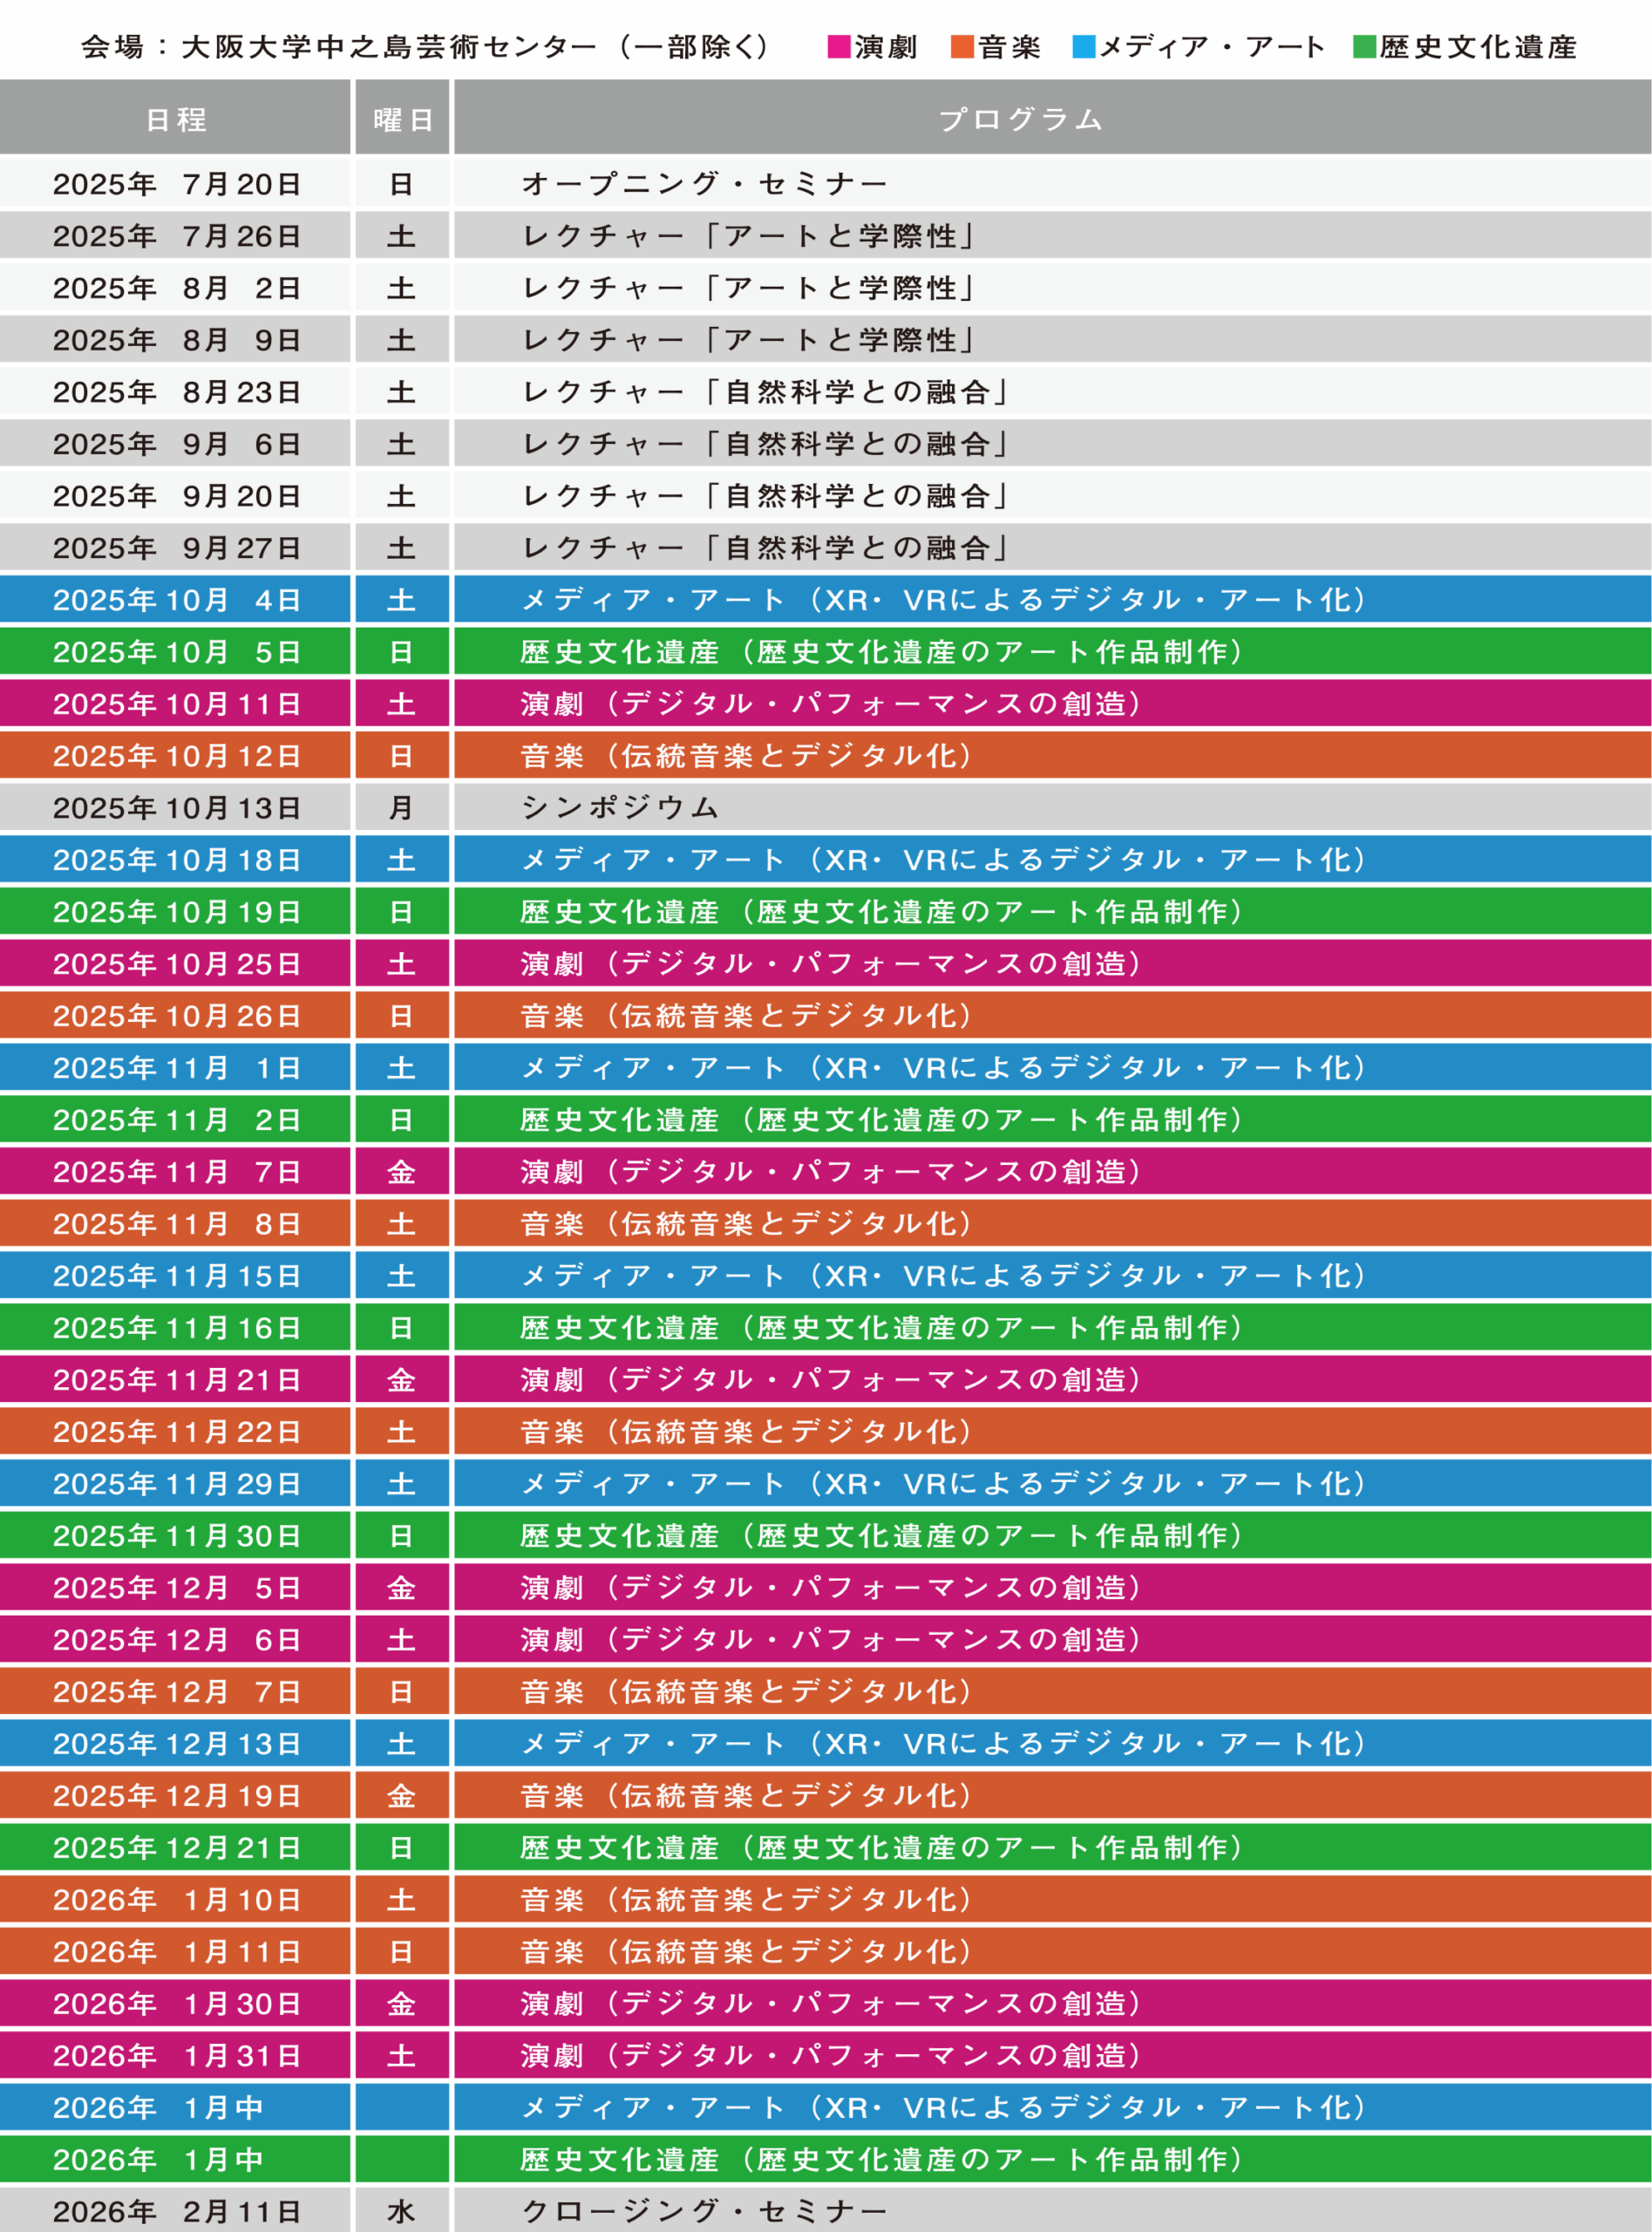Click the 音楽 program on 10月12日 row
Screen dimensions: 1652x2232
click(x=746, y=756)
